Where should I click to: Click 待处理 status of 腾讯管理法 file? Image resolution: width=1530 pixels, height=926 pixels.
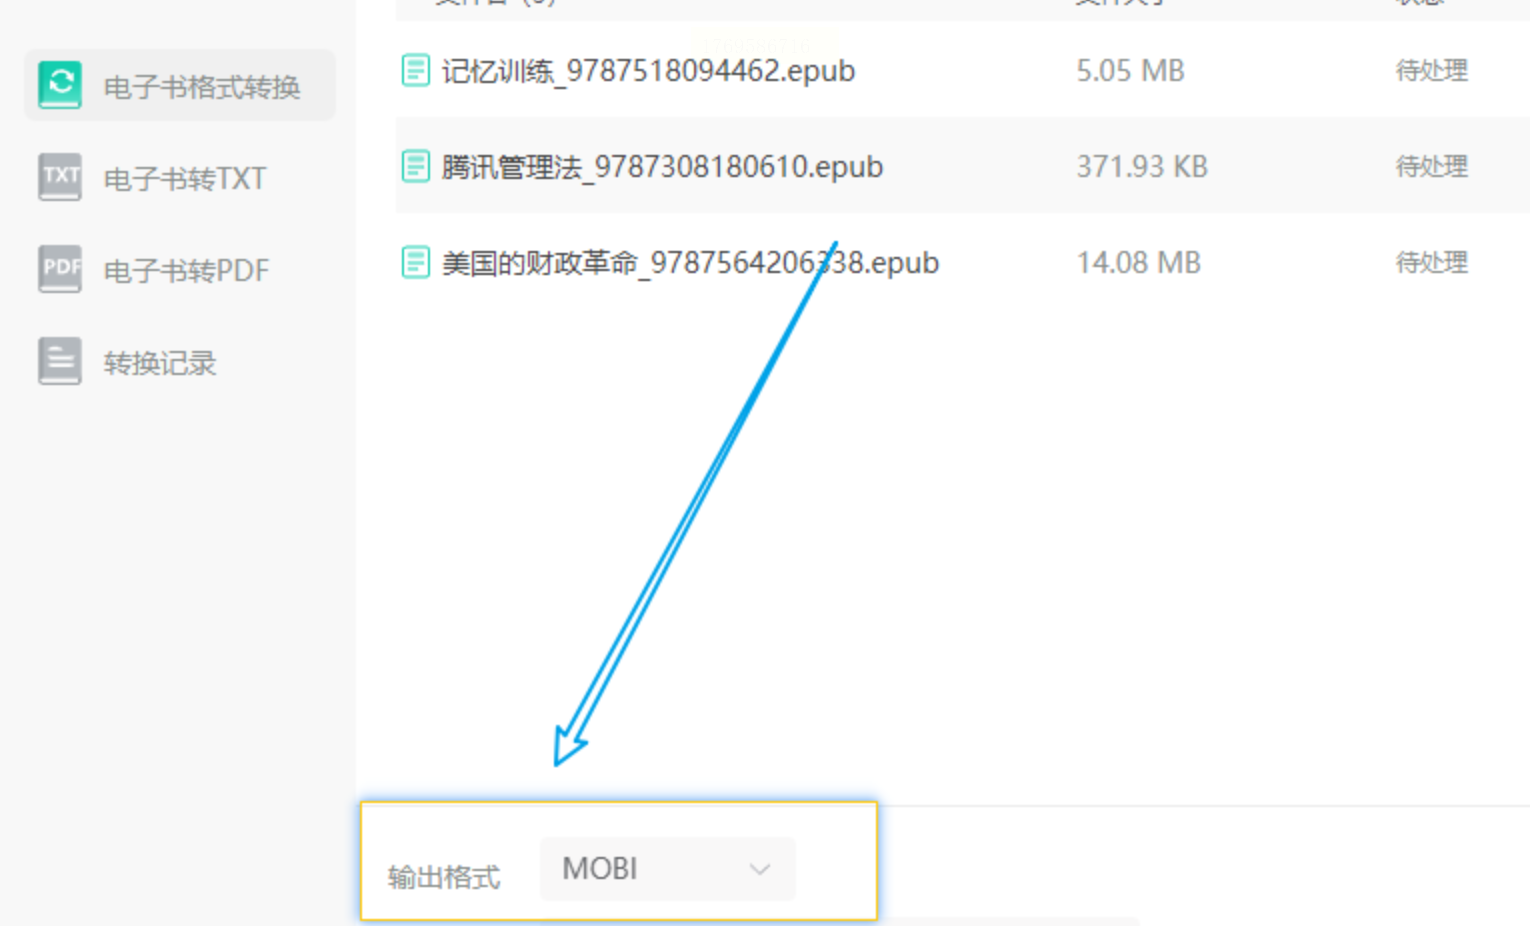[1432, 166]
